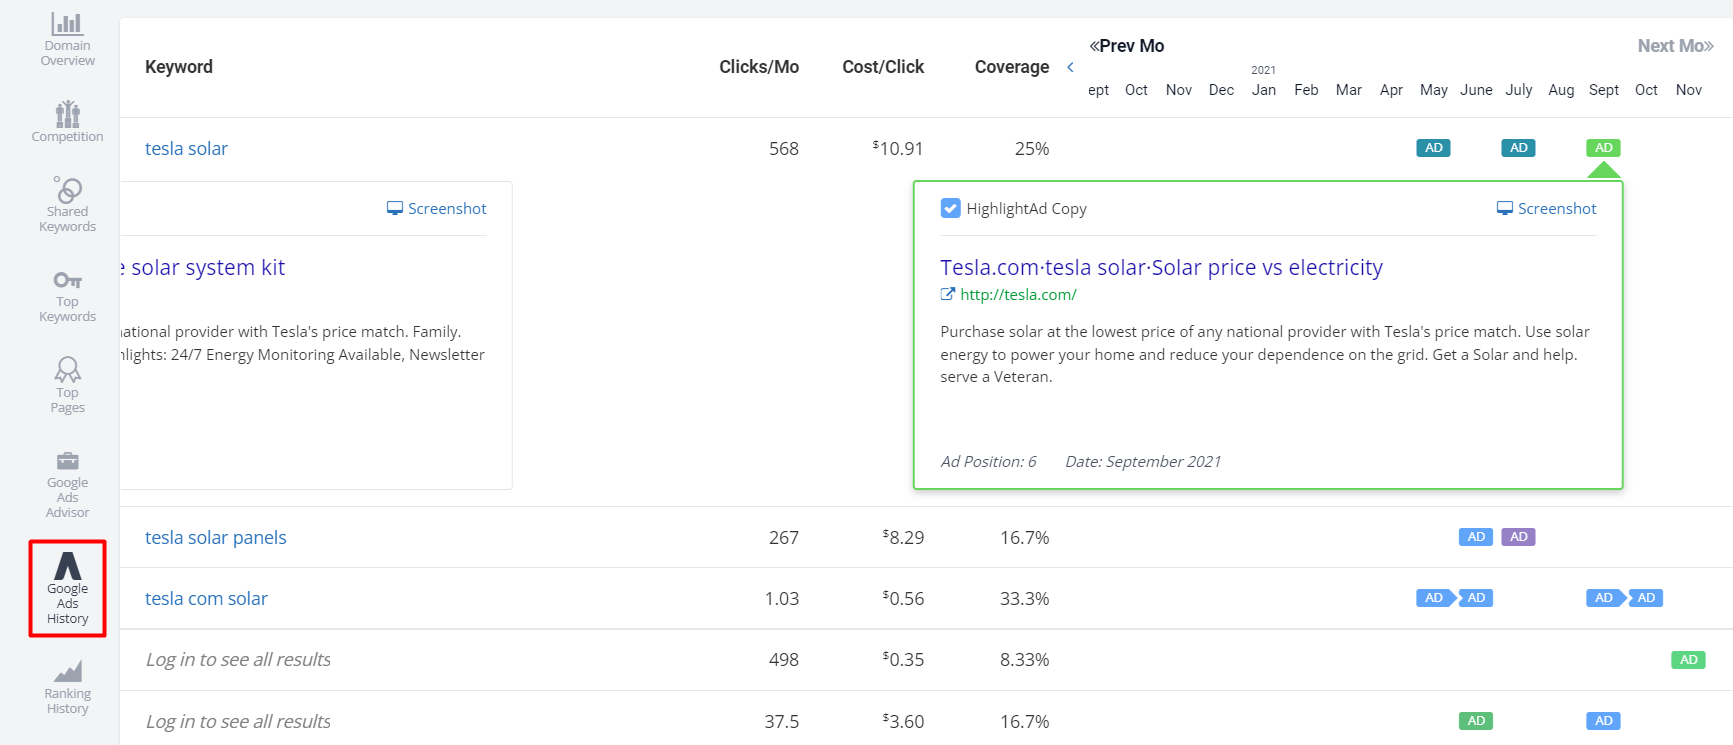
Task: Sort by Cost/Click column header
Action: (883, 67)
